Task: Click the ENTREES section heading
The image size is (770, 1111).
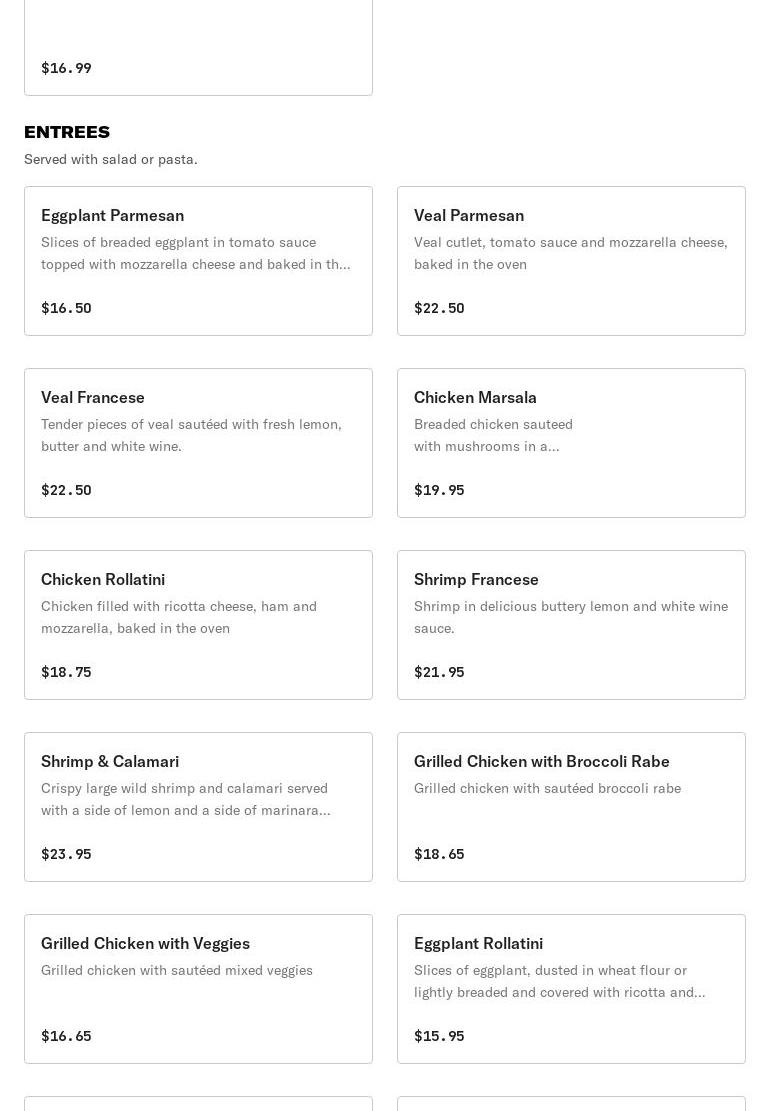Action: (67, 132)
